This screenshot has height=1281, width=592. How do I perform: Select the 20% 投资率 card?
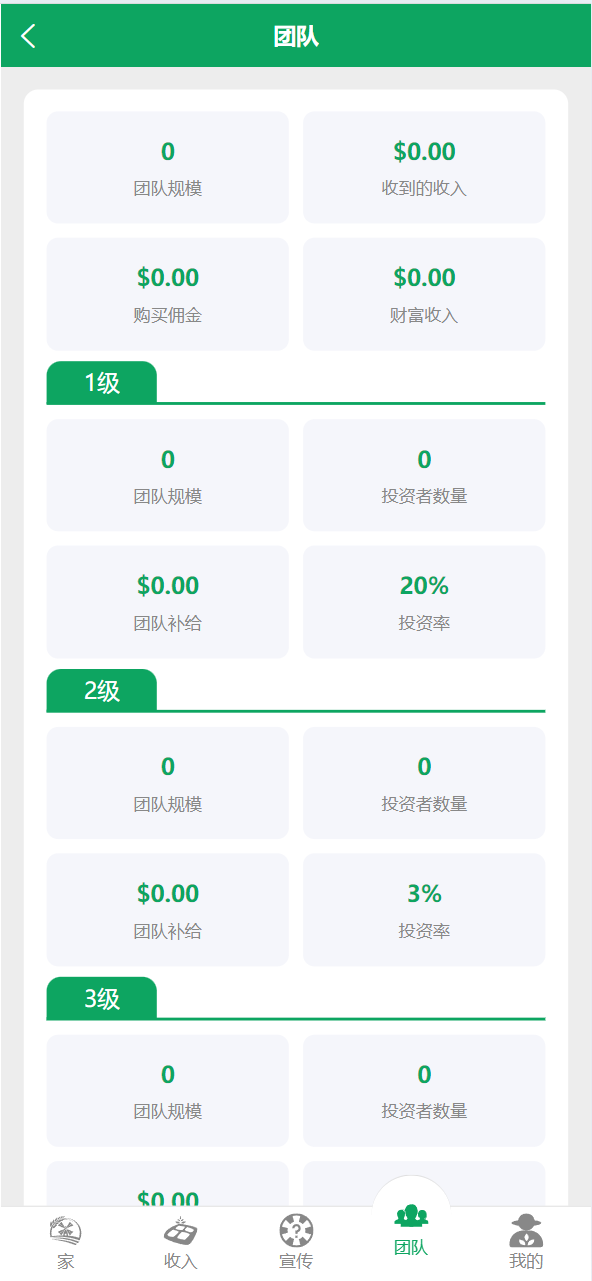pyautogui.click(x=424, y=602)
